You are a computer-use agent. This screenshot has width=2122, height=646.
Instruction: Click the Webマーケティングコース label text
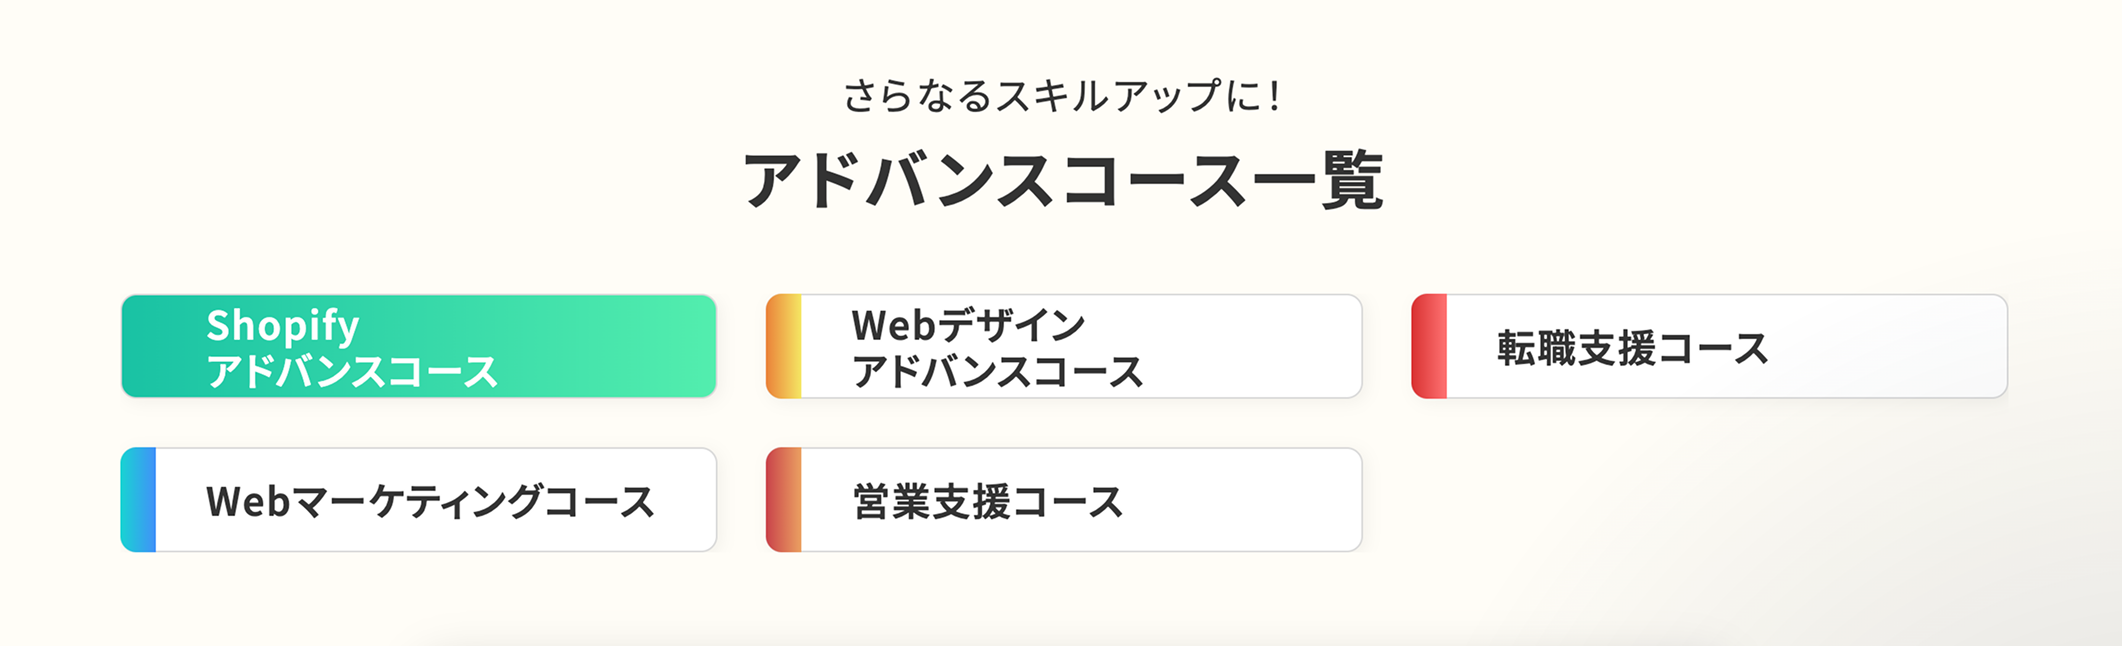pos(430,502)
